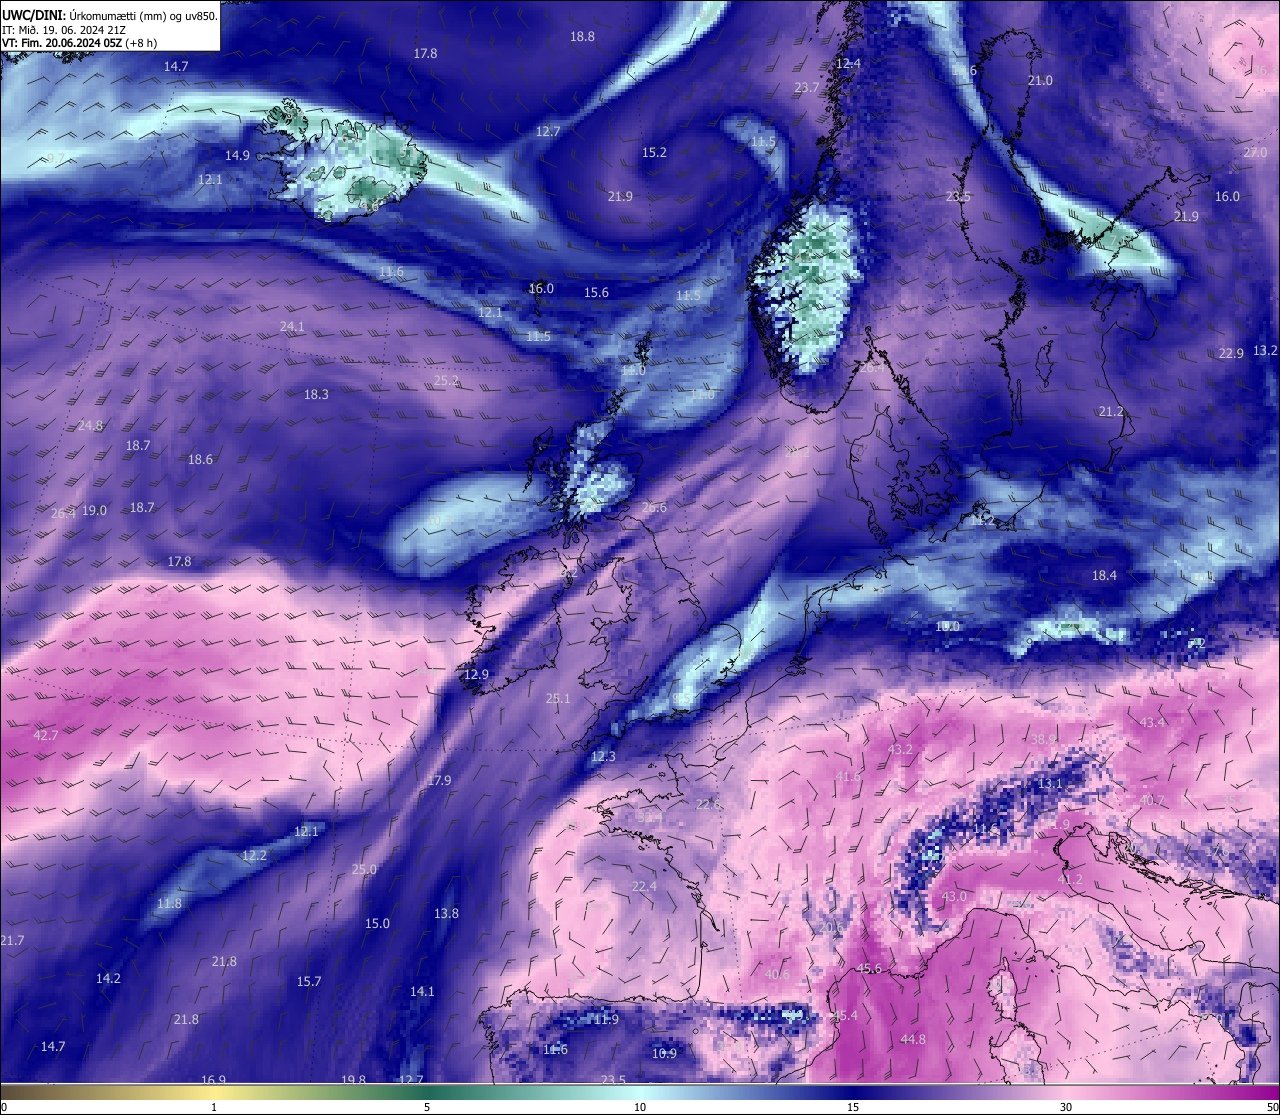The height and width of the screenshot is (1115, 1280).
Task: Click the 43.2 value label
Action: click(x=900, y=749)
